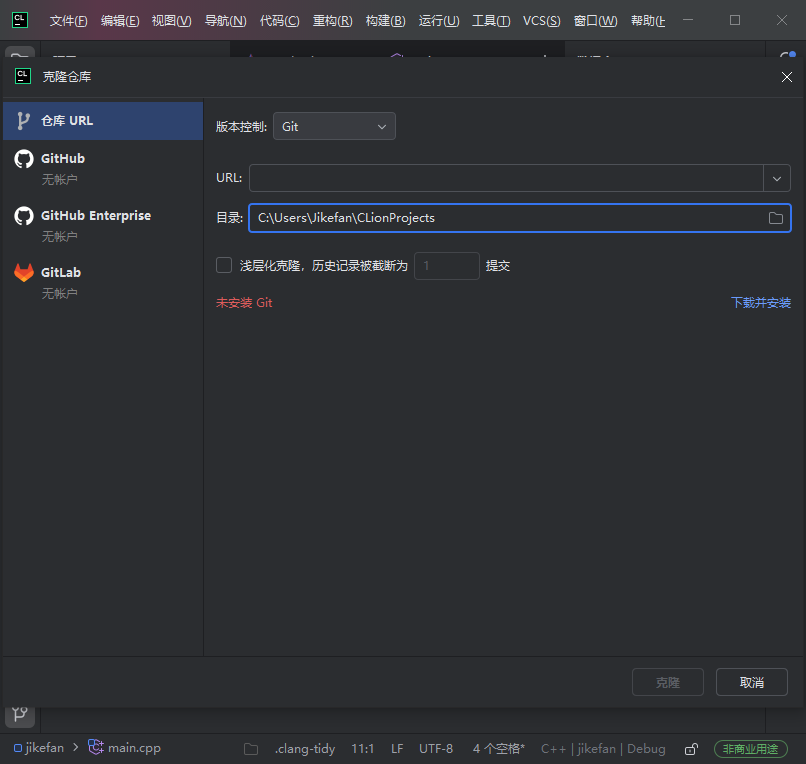Click the read-only lock icon in status bar
The width and height of the screenshot is (806, 764).
691,749
